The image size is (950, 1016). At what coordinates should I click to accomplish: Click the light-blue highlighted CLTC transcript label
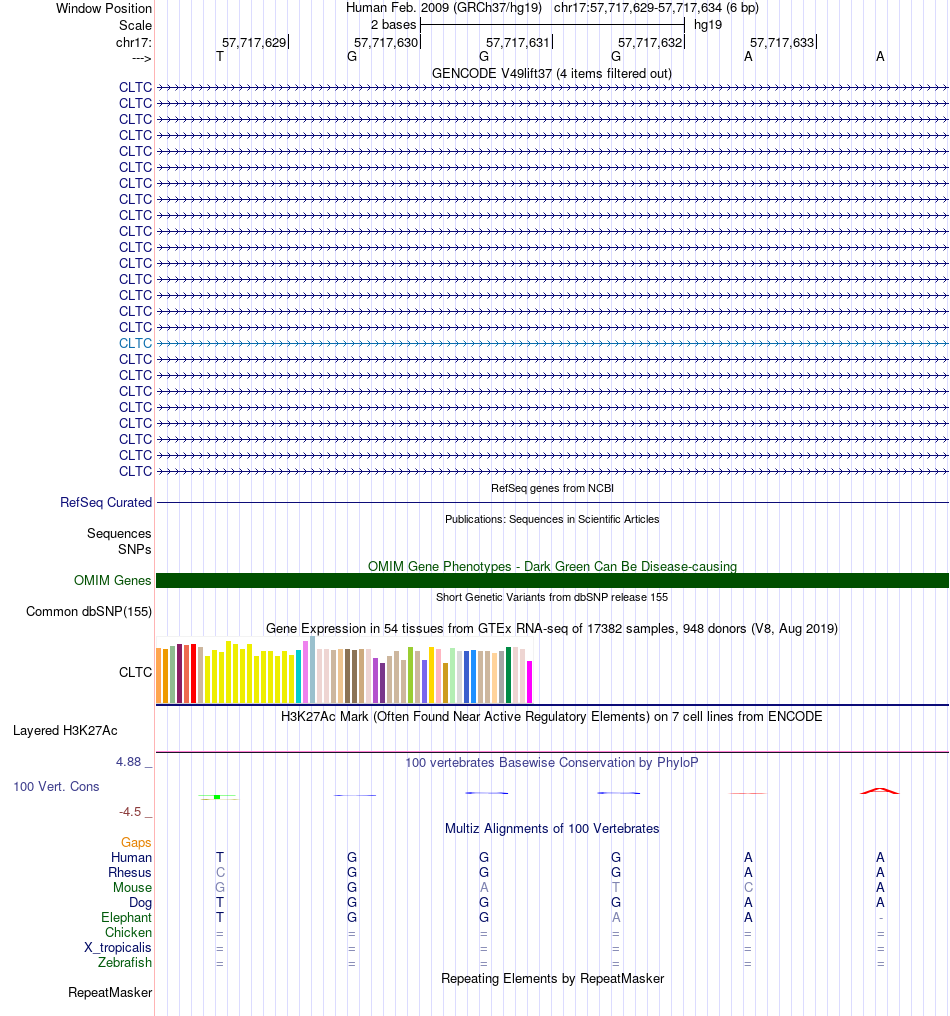pos(135,343)
